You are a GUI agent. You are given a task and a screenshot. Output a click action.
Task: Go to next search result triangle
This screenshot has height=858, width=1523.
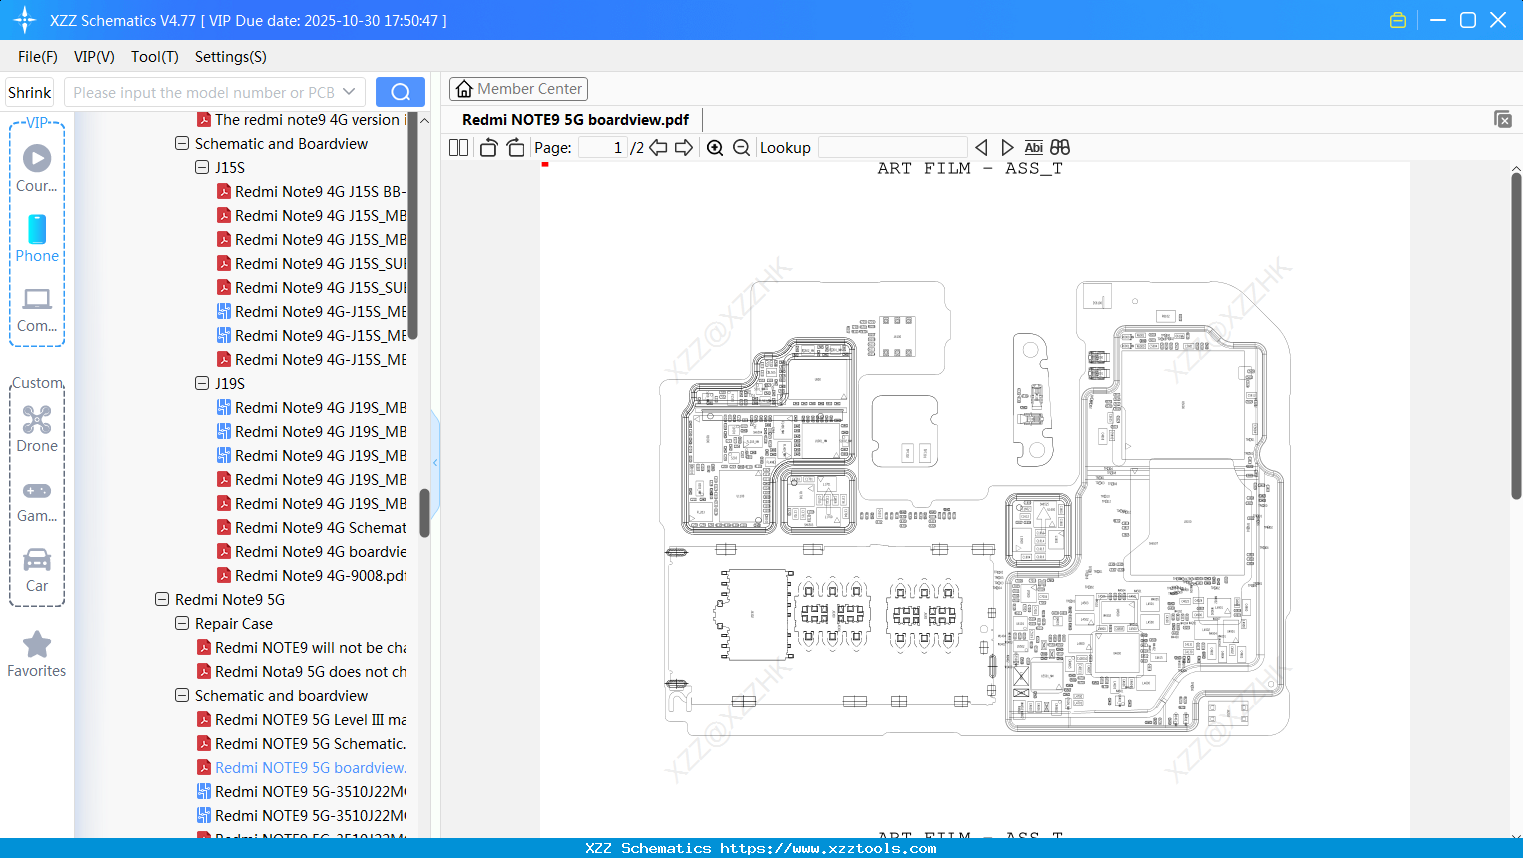tap(1007, 146)
